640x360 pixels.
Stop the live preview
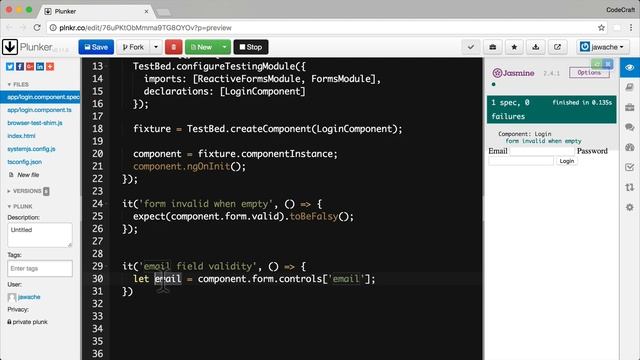point(251,47)
